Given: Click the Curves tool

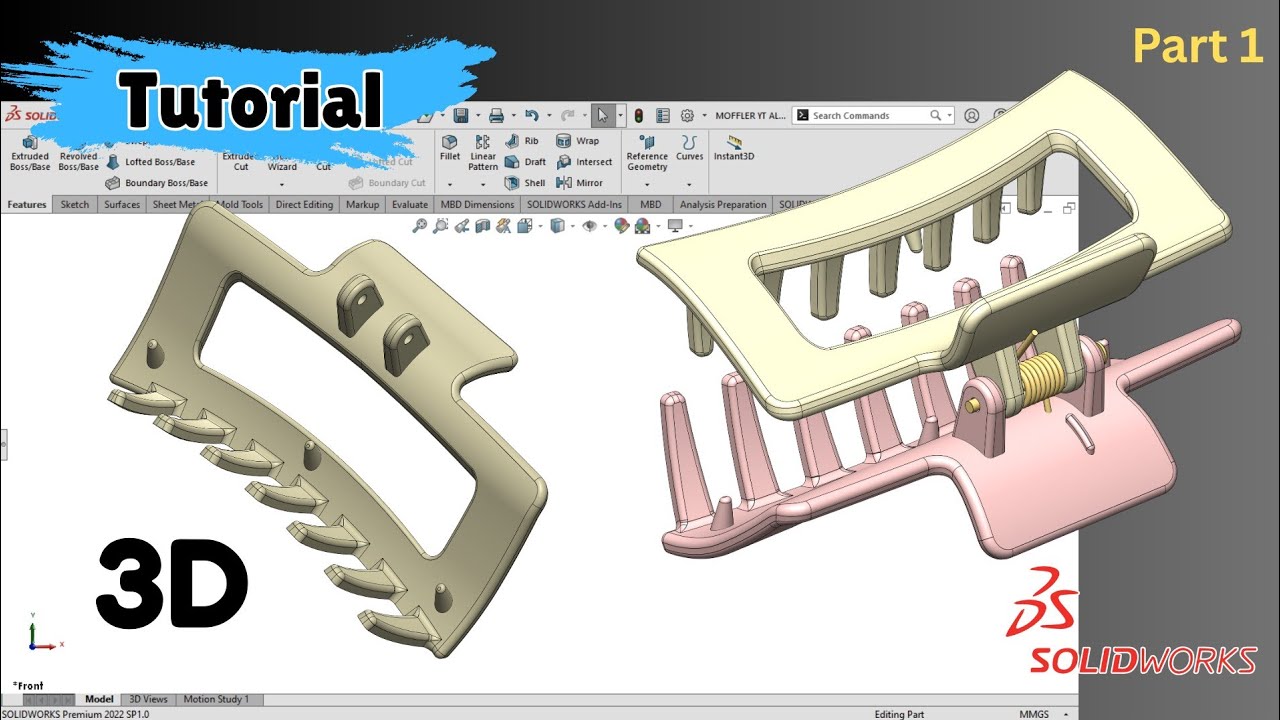Looking at the screenshot, I should click(690, 148).
